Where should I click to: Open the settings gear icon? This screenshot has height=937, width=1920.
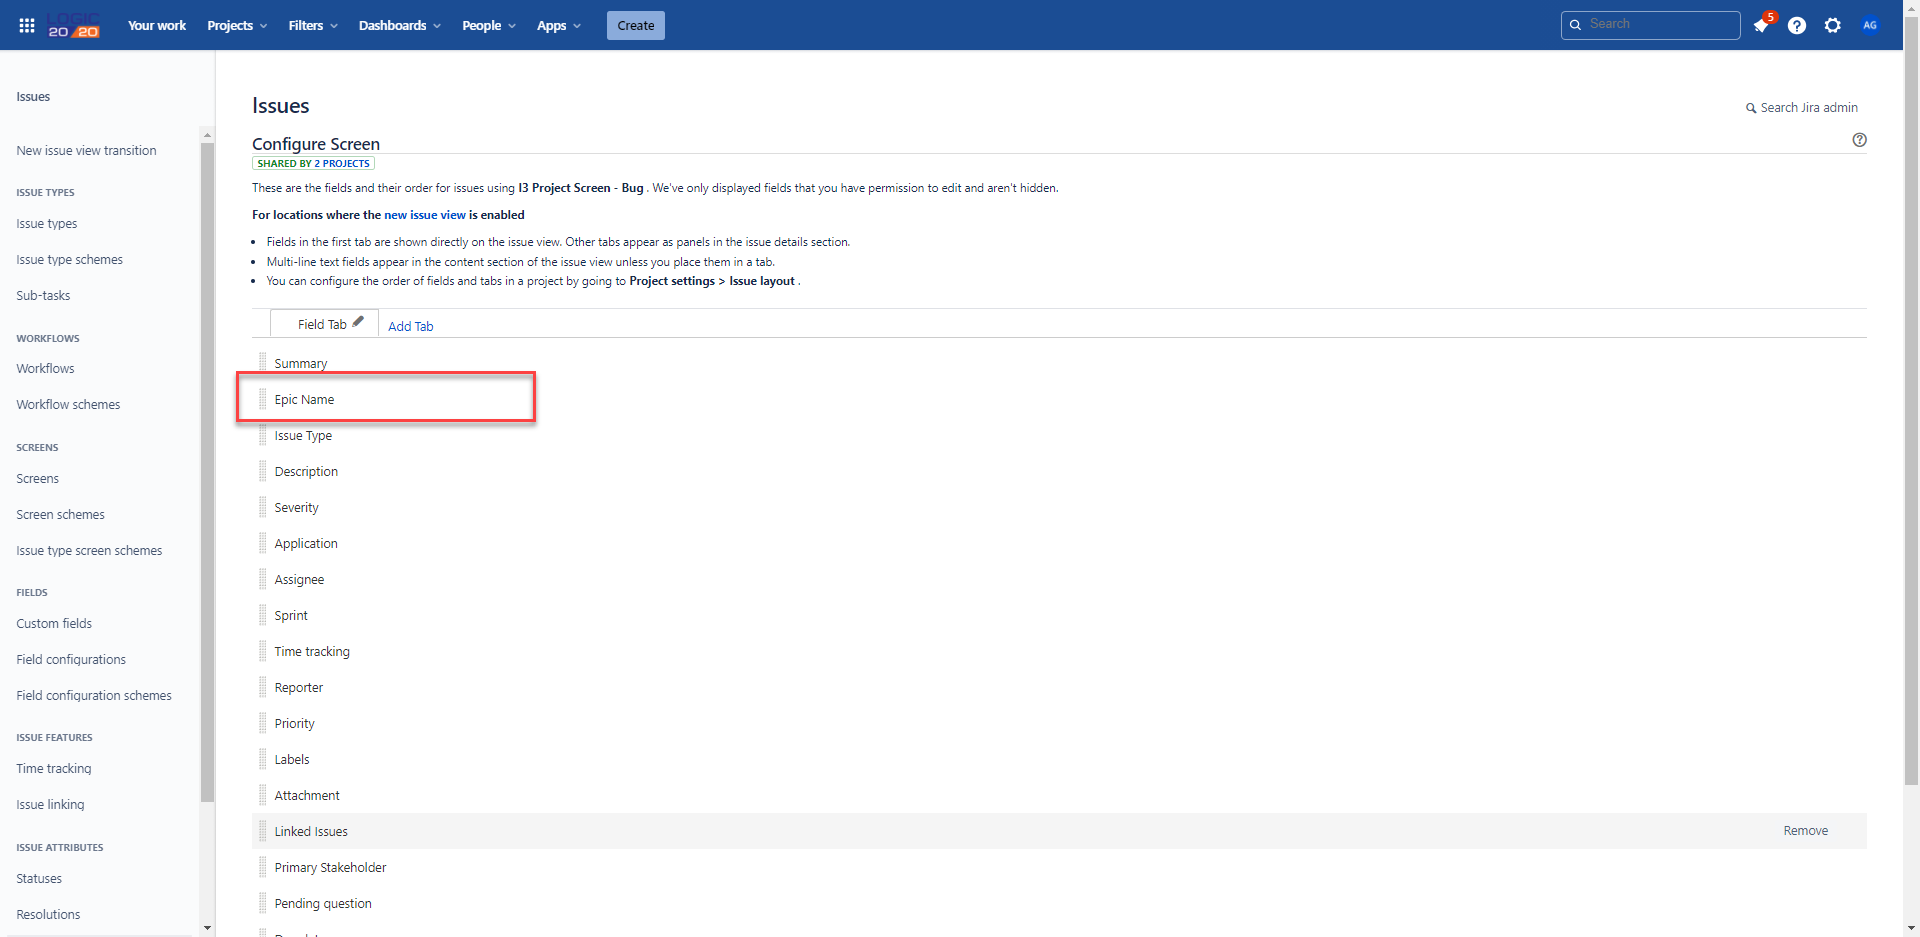[1832, 25]
